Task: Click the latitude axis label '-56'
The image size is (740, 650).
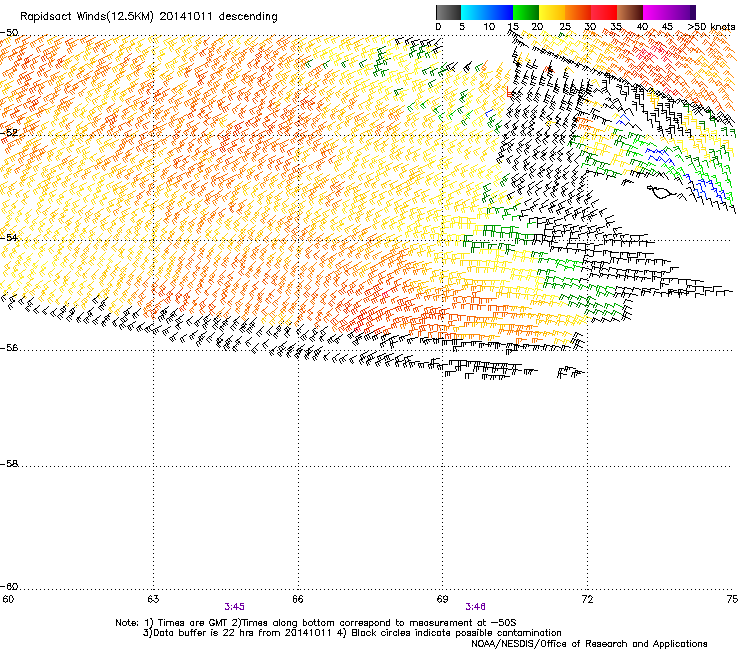Action: pos(9,347)
